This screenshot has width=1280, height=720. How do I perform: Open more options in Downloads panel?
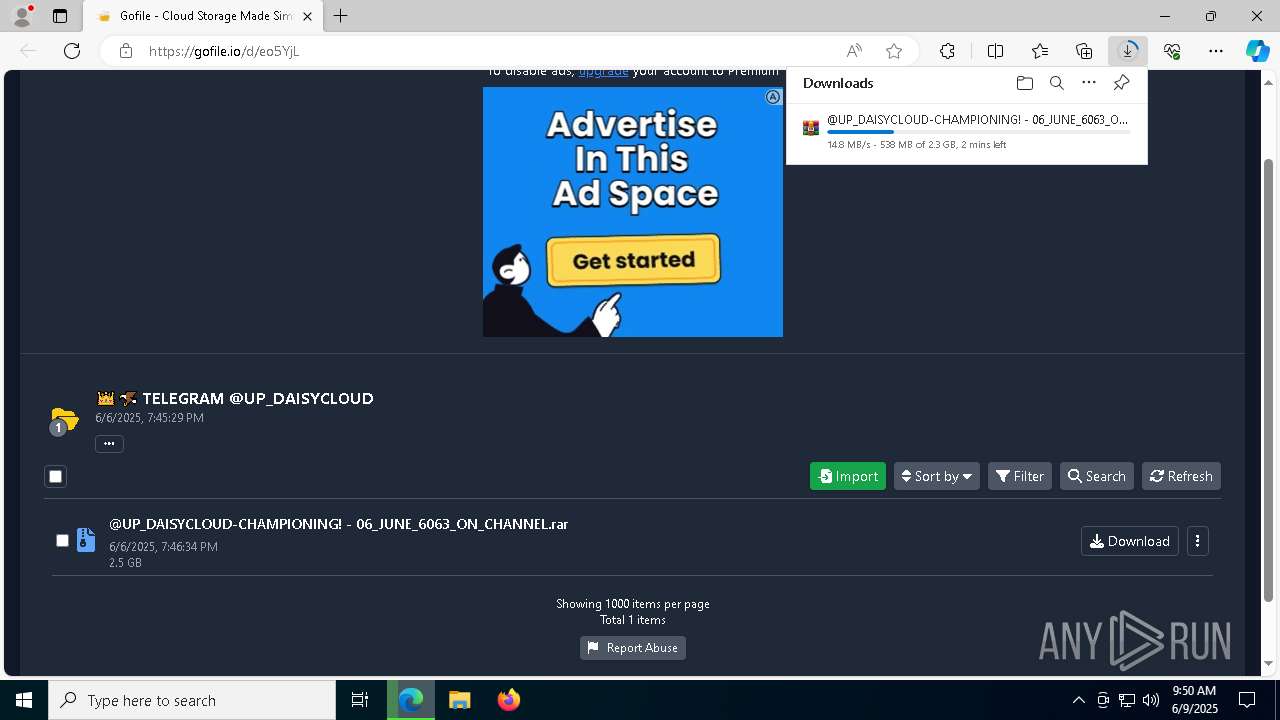1089,83
